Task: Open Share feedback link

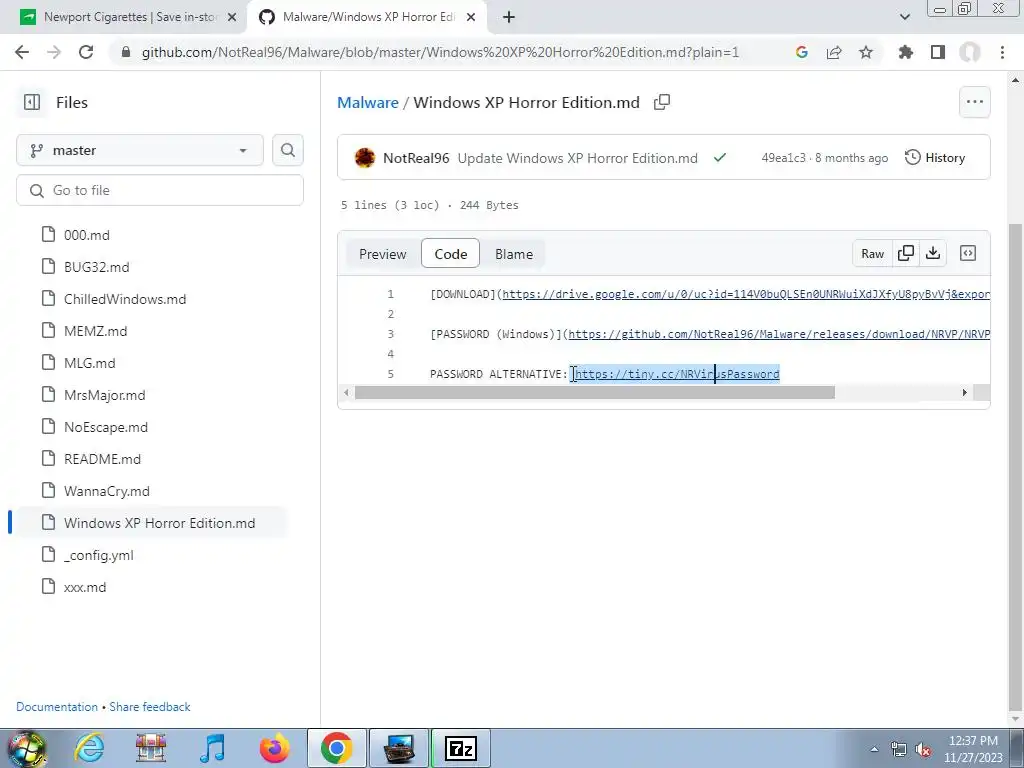Action: pos(150,707)
